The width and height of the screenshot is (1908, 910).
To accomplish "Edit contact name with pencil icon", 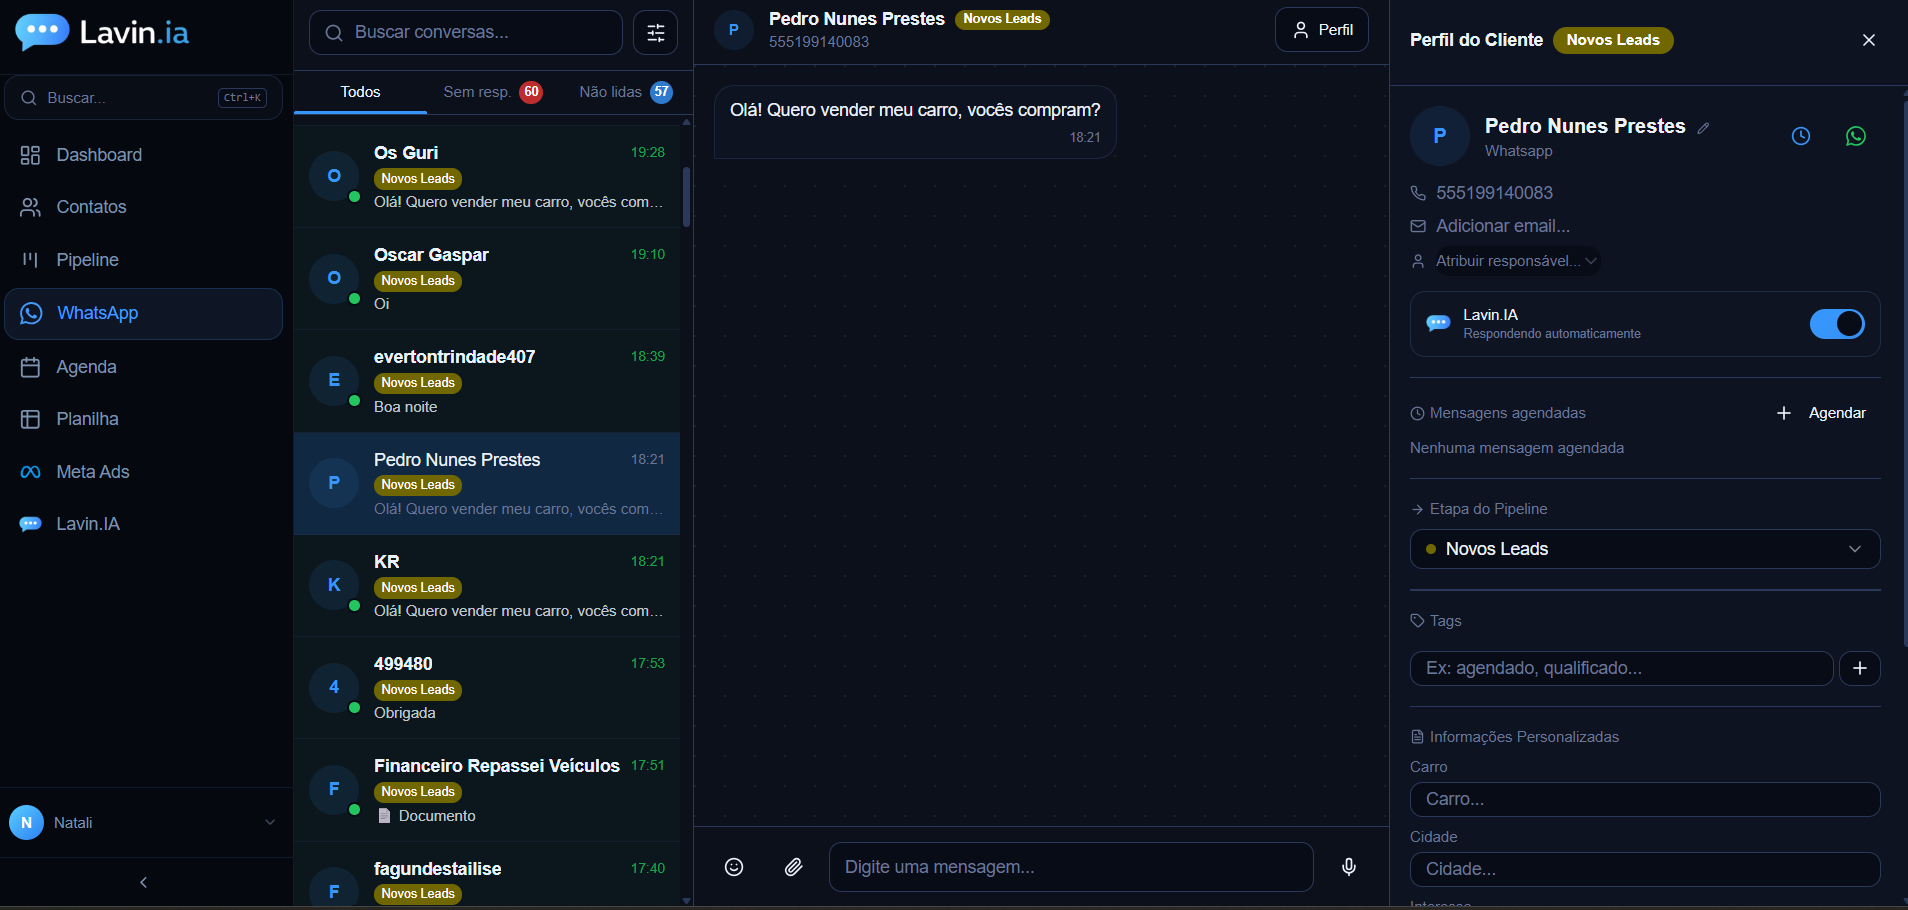I will [x=1704, y=128].
